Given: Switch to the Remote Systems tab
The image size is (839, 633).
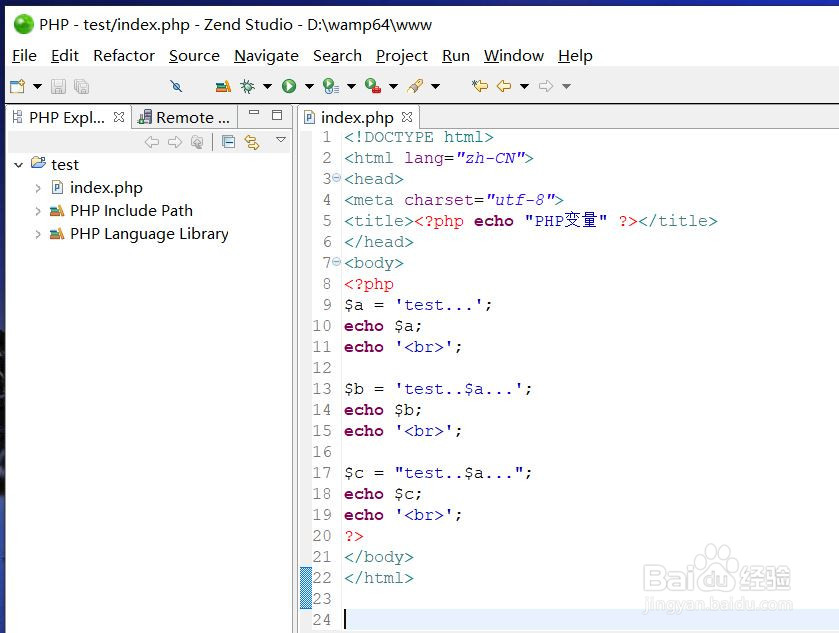Looking at the screenshot, I should 184,117.
